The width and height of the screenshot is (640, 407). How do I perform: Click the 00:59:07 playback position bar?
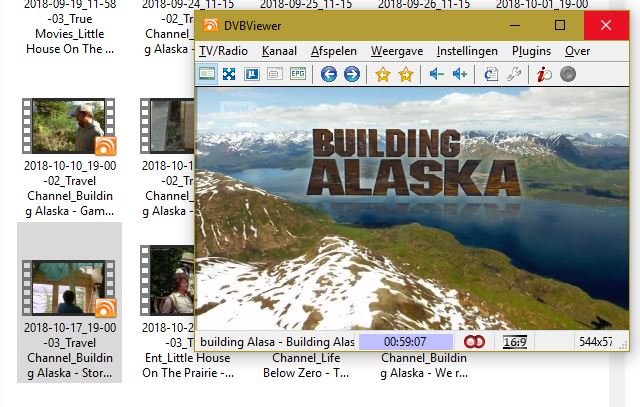point(405,342)
